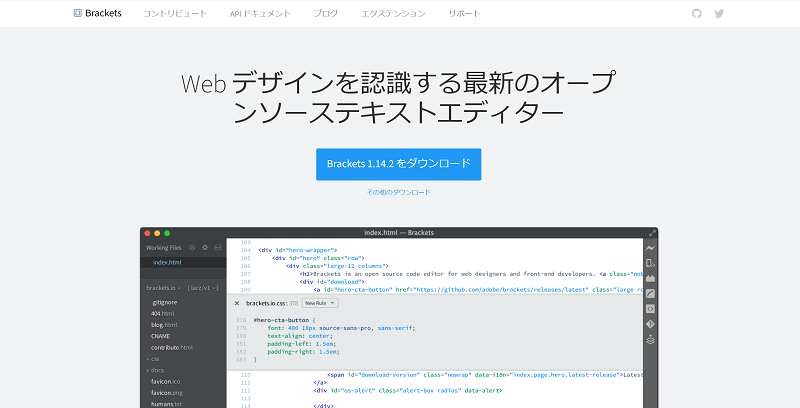Click the red close dot of editor window
Viewport: 800px width, 408px height.
click(147, 233)
